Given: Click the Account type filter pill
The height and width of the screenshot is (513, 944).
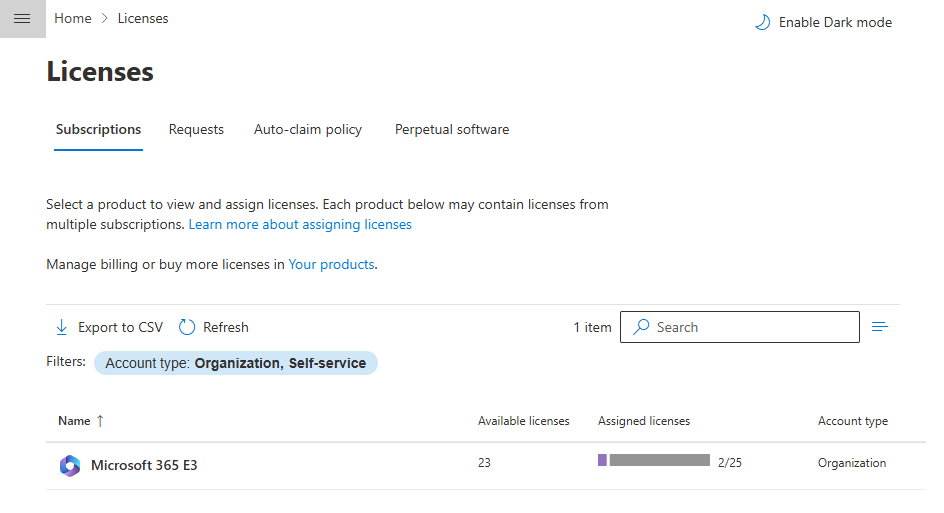Looking at the screenshot, I should tap(236, 363).
